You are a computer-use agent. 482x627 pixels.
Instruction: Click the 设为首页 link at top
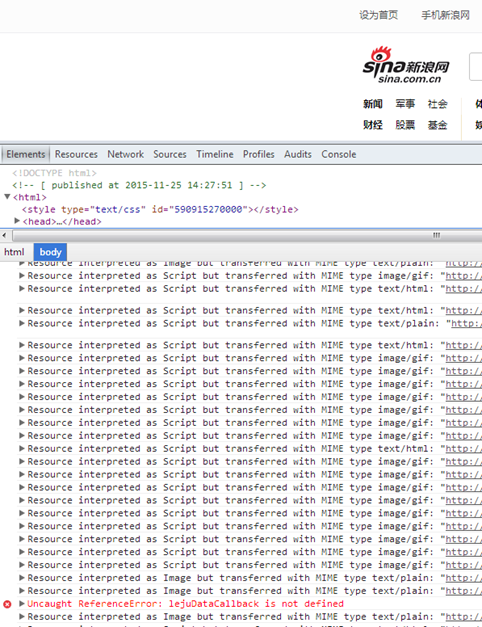pyautogui.click(x=378, y=15)
